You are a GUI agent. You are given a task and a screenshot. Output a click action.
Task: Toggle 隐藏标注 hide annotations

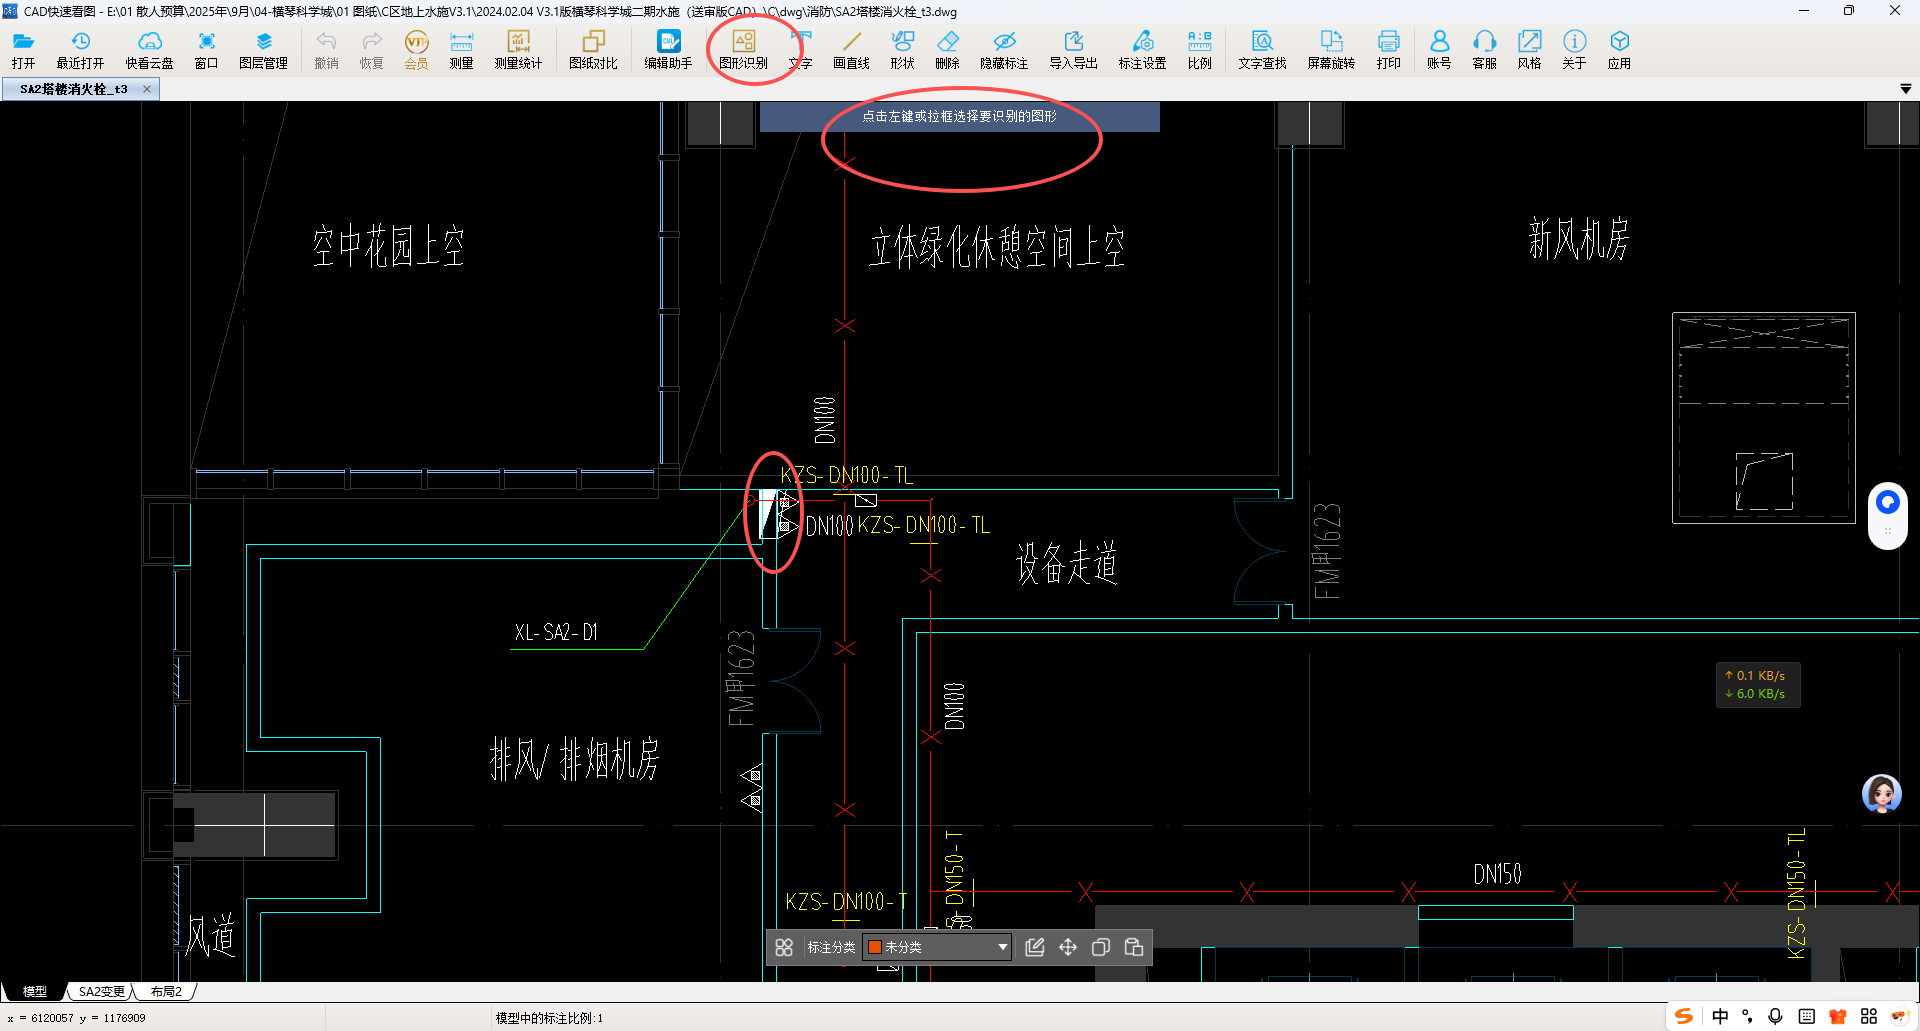[1004, 49]
